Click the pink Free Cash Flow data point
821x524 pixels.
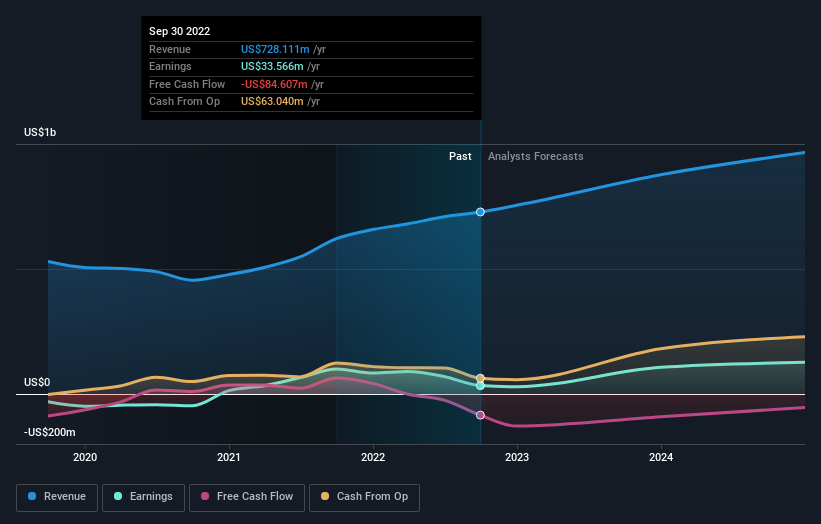point(480,415)
